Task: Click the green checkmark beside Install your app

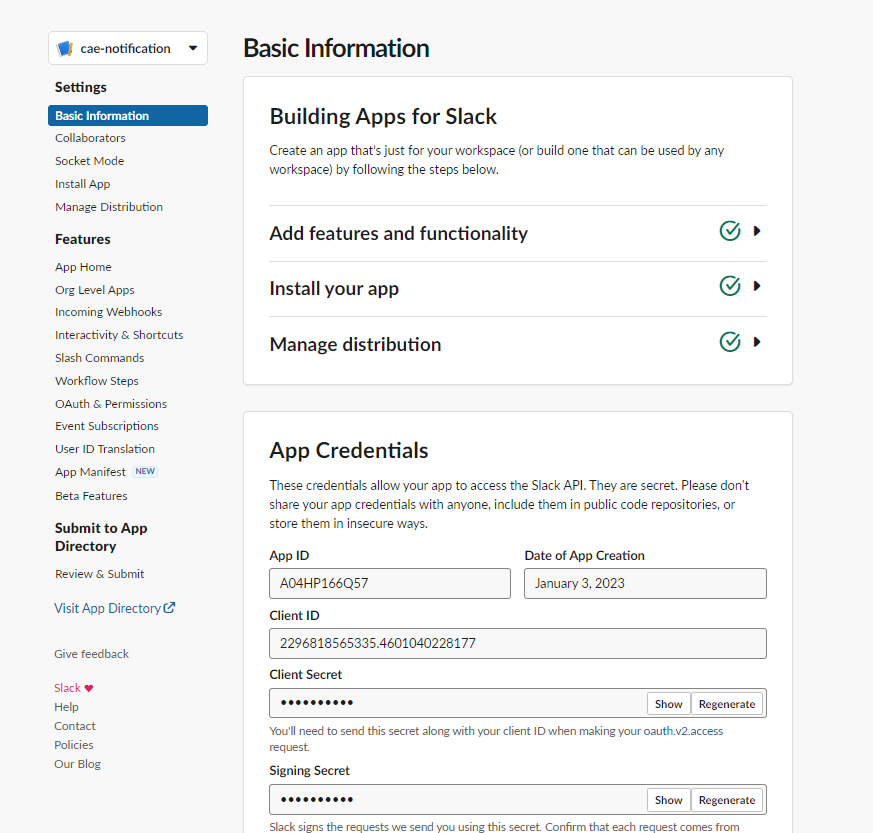Action: pyautogui.click(x=729, y=286)
